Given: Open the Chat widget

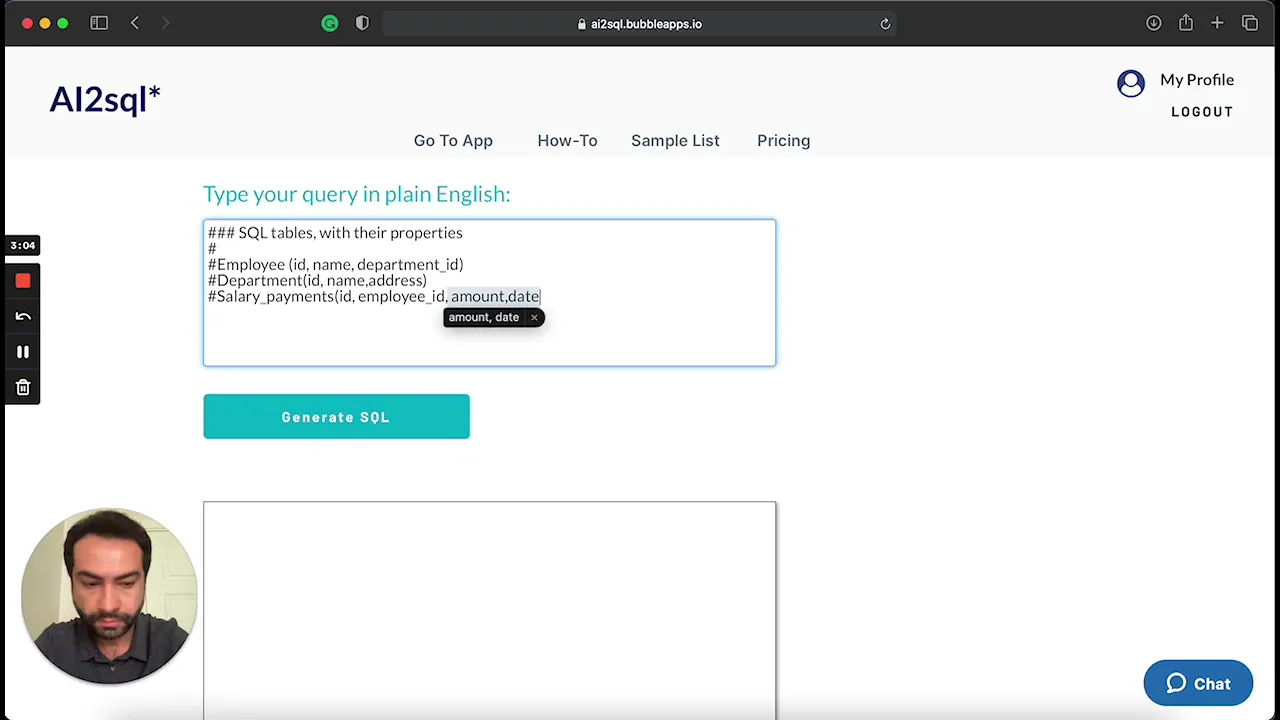Looking at the screenshot, I should pyautogui.click(x=1198, y=684).
